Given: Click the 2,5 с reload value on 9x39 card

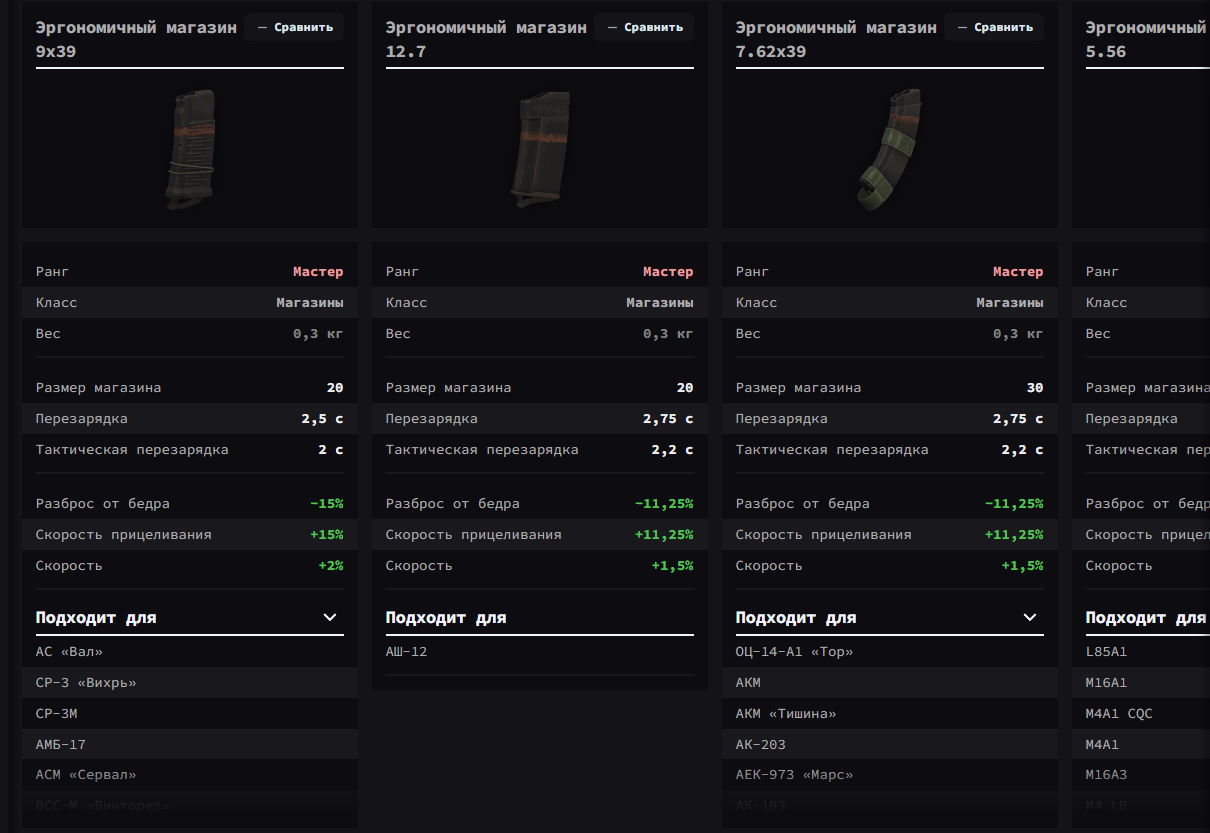Looking at the screenshot, I should click(322, 419).
